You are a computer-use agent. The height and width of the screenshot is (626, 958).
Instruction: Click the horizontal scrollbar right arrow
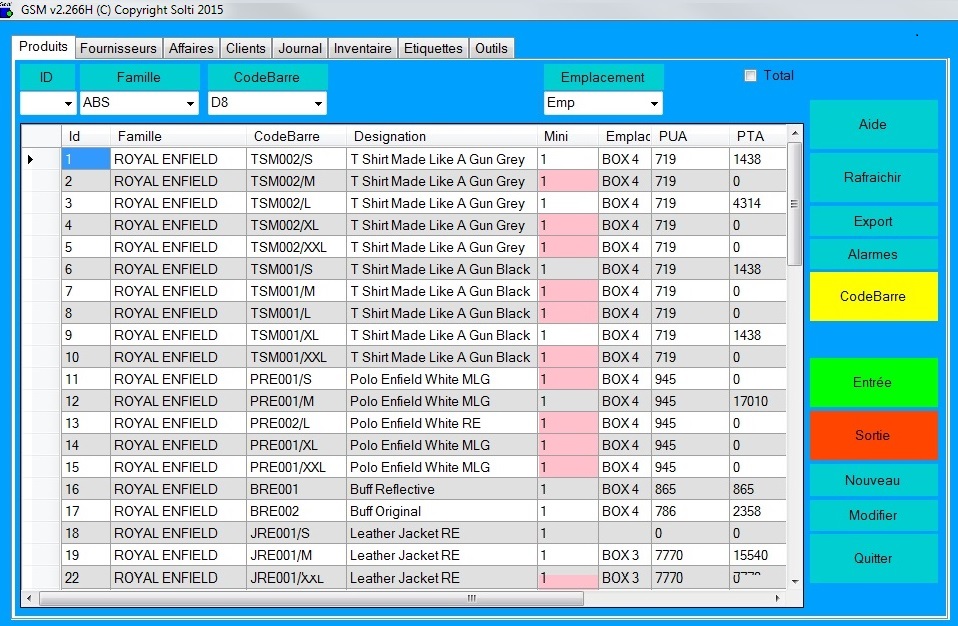click(777, 598)
